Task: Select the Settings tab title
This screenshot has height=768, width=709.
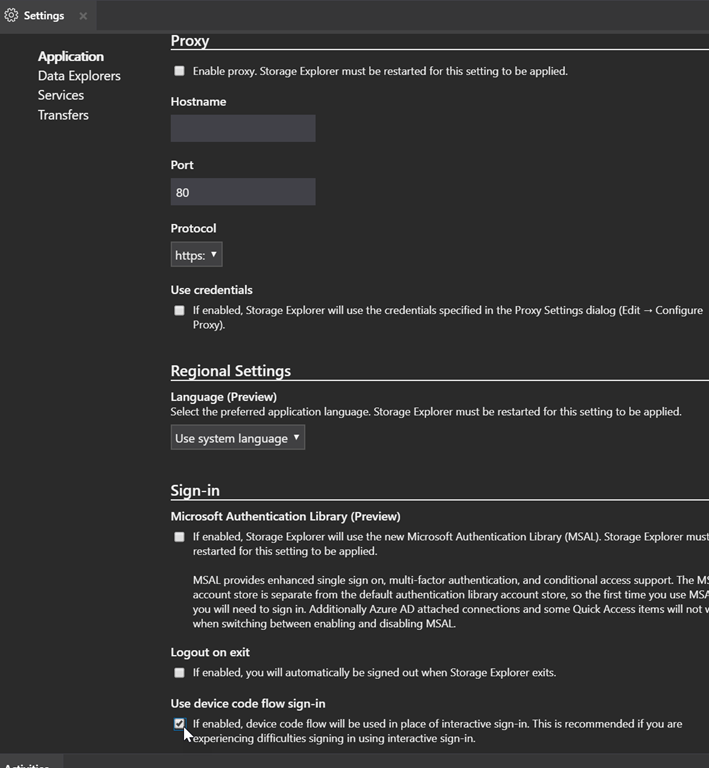Action: click(44, 16)
